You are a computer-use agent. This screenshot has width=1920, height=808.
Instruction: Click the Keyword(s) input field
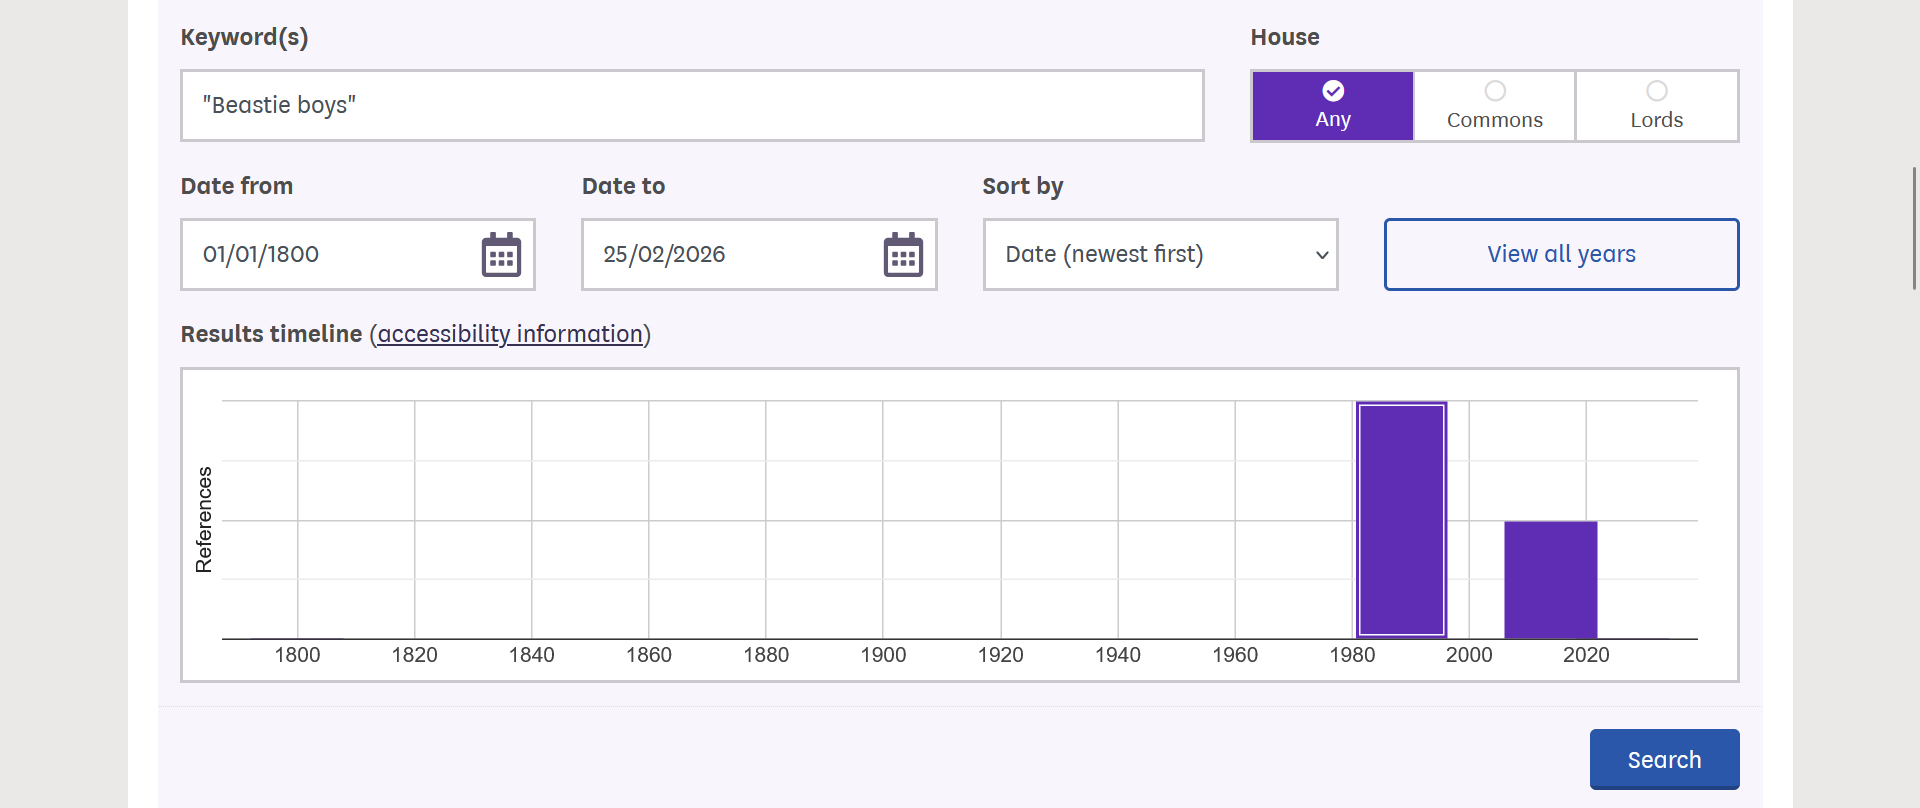pos(692,106)
